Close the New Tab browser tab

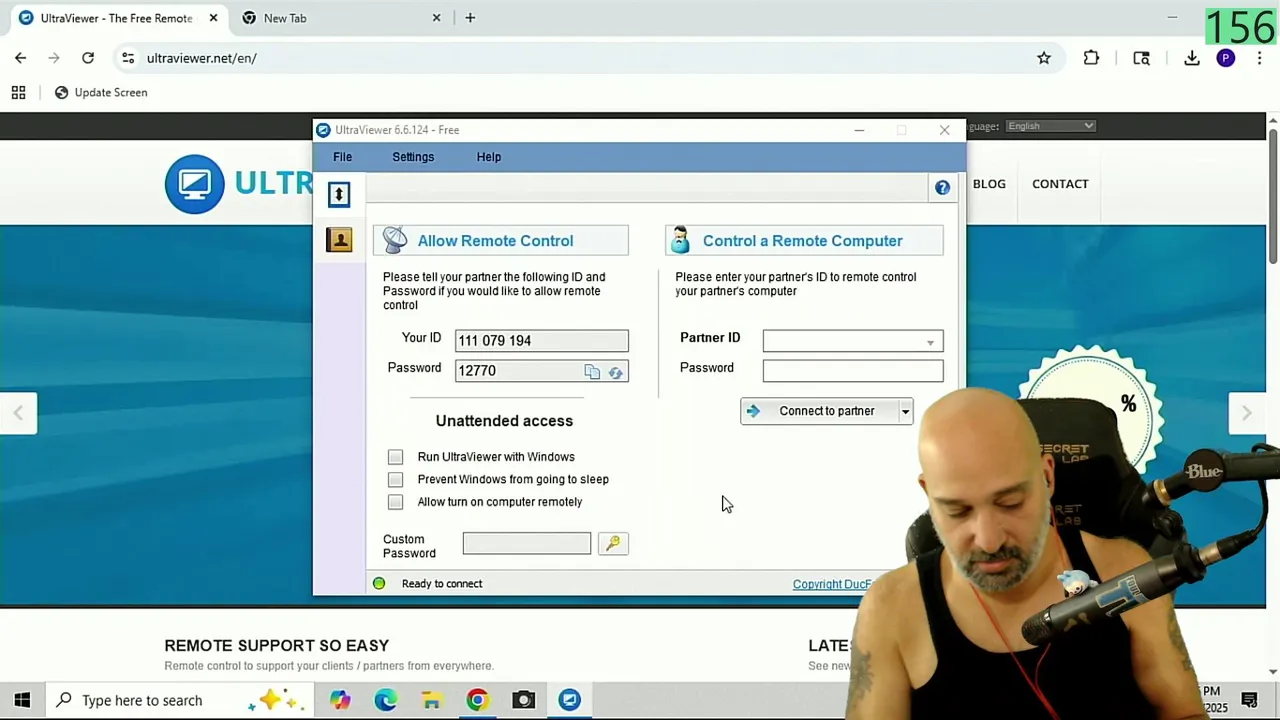[x=436, y=18]
